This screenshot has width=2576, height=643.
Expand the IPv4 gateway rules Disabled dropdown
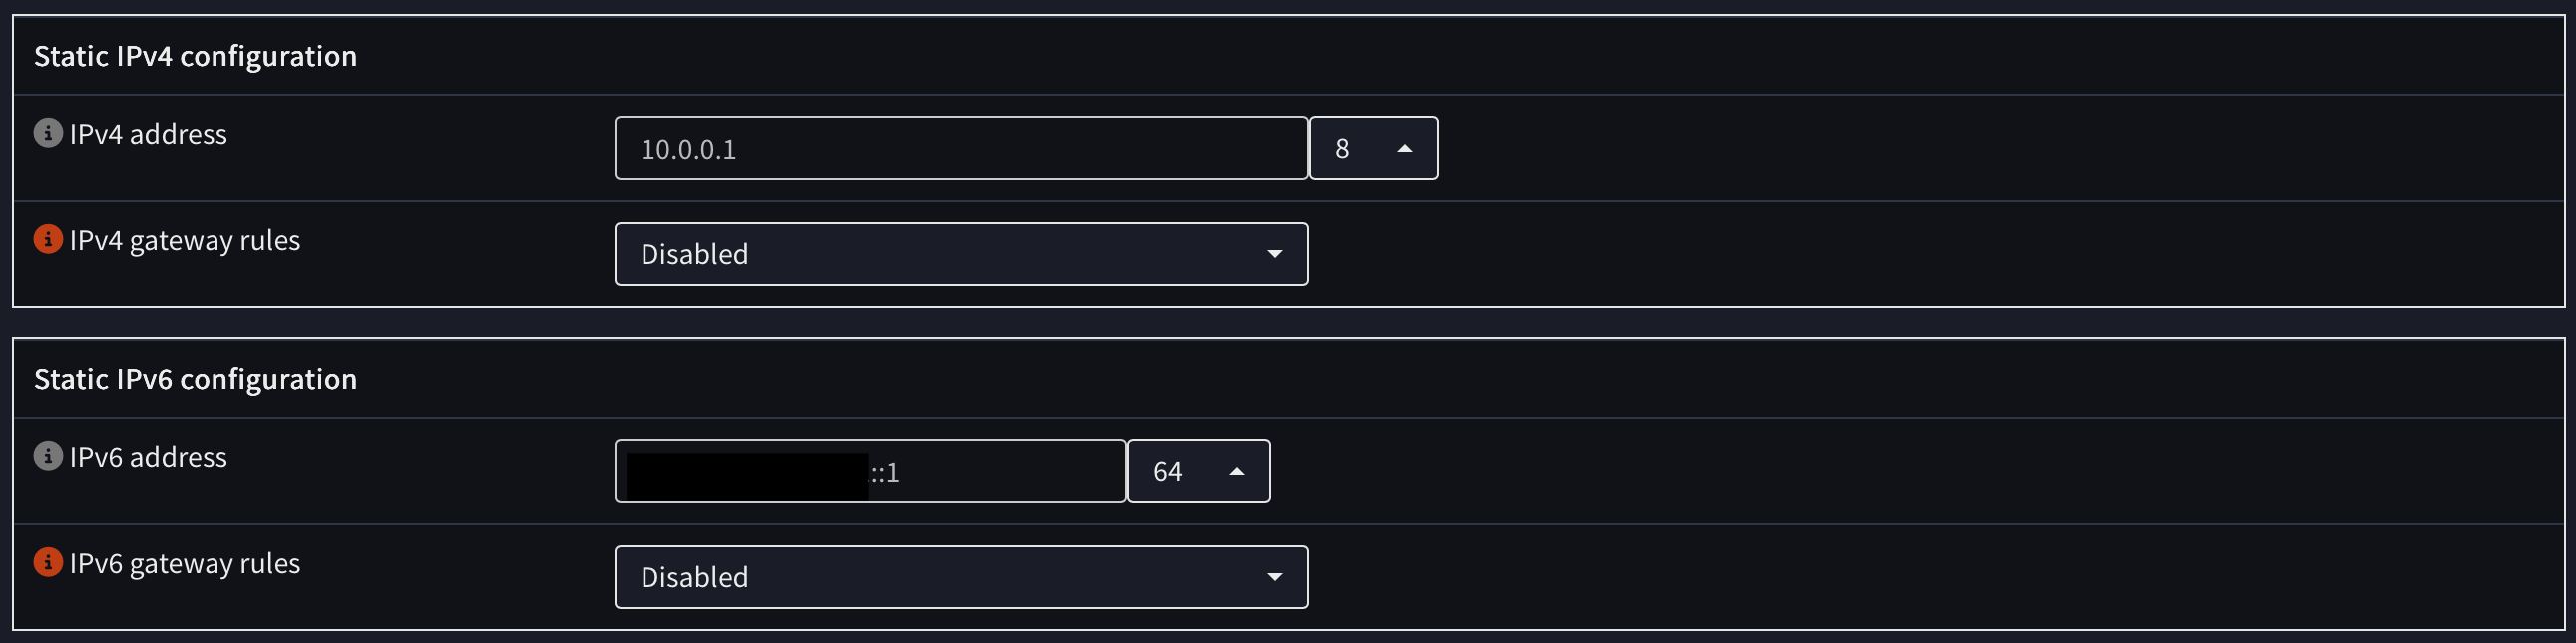(x=960, y=254)
